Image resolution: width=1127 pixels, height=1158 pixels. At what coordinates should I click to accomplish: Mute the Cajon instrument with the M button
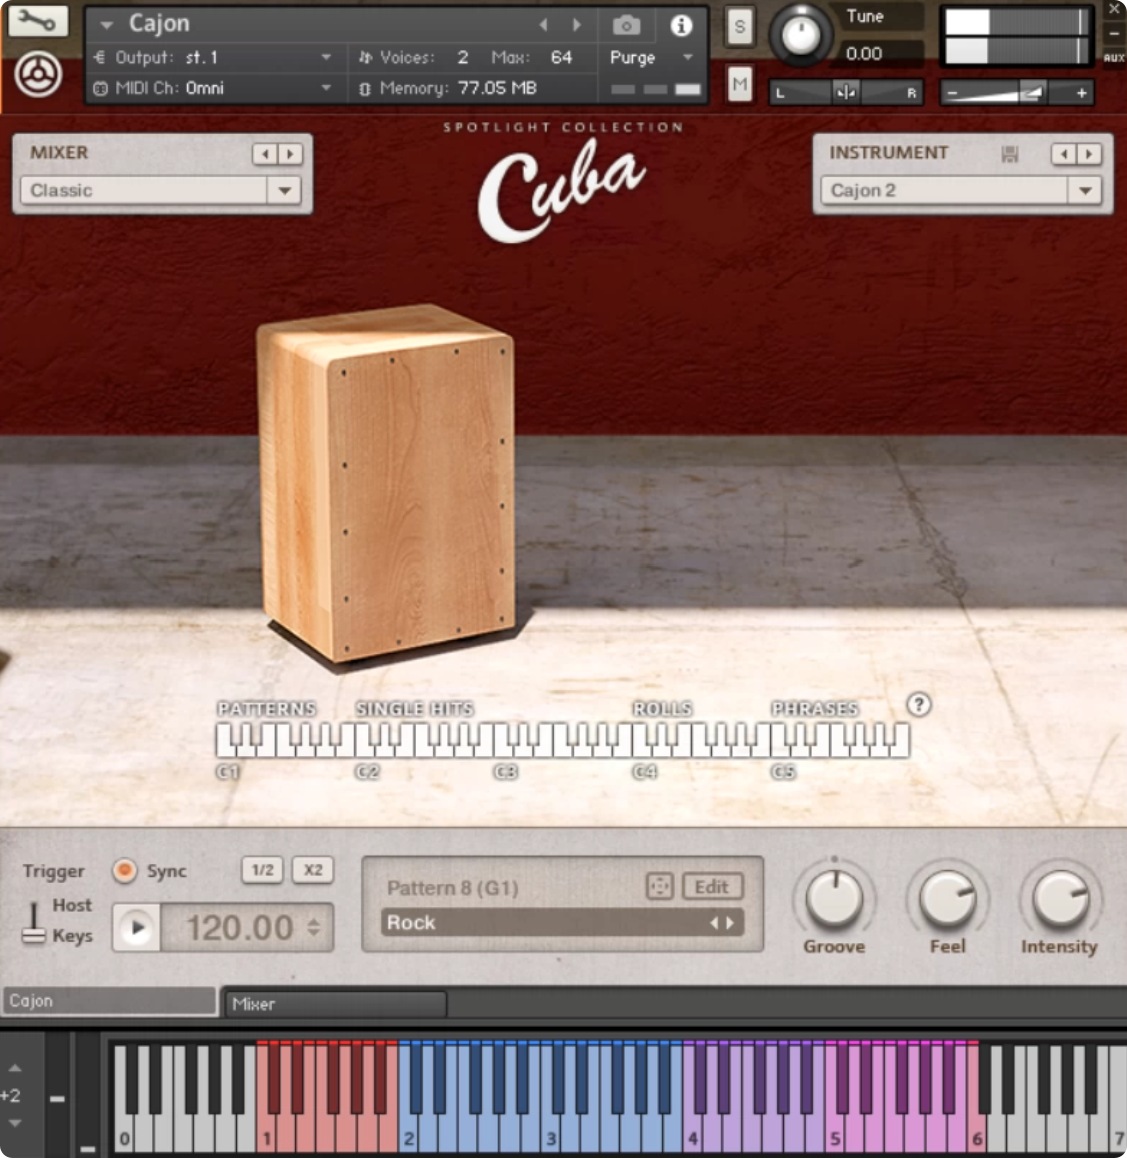click(739, 83)
